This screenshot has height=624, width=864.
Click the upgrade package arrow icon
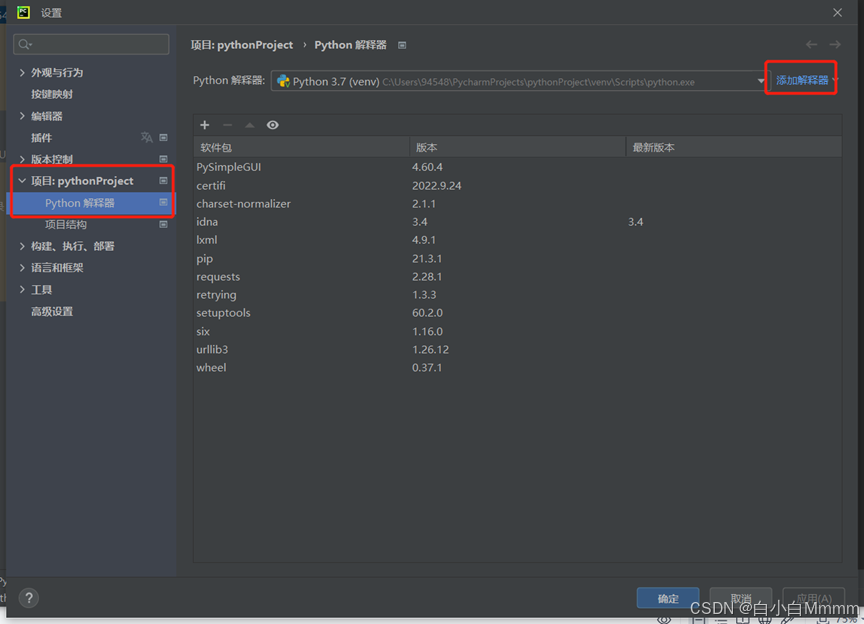[x=250, y=125]
